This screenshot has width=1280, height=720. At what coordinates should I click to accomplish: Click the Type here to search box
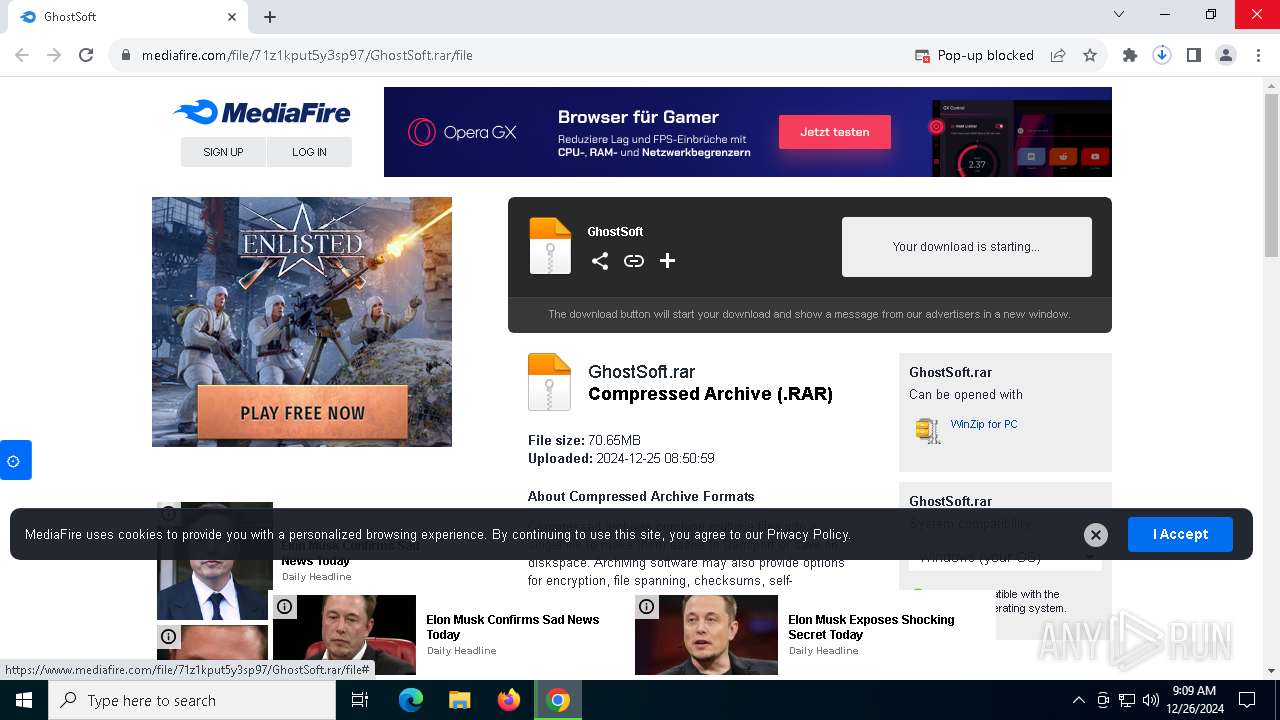(192, 700)
